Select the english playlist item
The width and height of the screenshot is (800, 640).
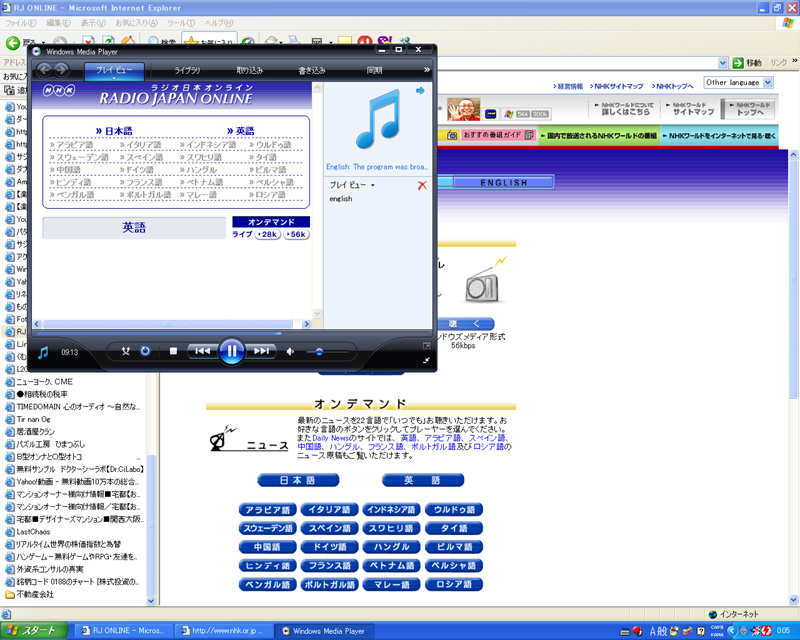click(x=341, y=199)
